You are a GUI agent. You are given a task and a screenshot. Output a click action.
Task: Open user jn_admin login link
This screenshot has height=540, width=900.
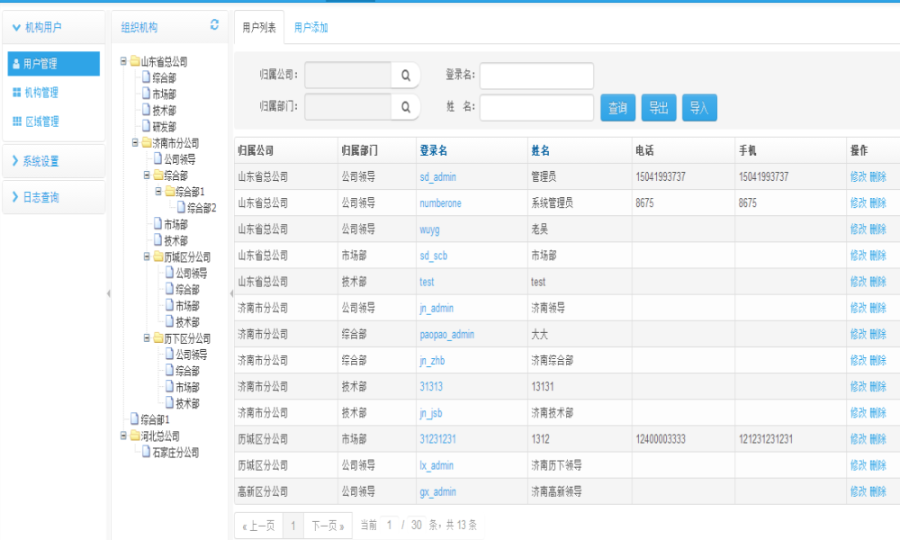[x=436, y=308]
